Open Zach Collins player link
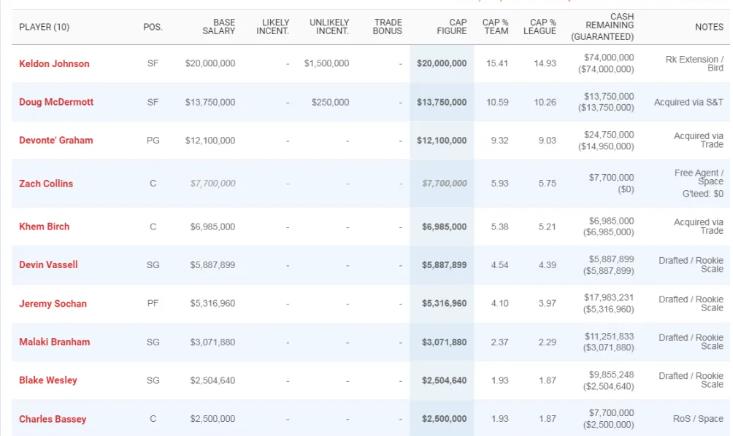 click(x=46, y=183)
